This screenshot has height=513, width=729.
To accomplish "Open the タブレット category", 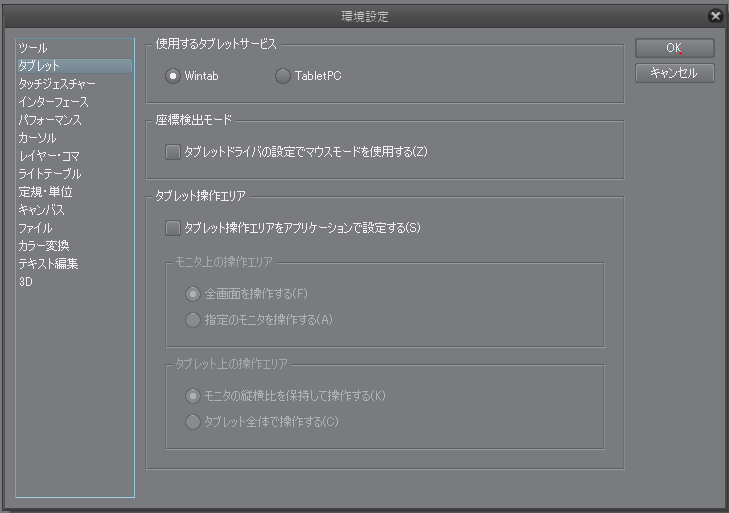I will click(x=75, y=66).
